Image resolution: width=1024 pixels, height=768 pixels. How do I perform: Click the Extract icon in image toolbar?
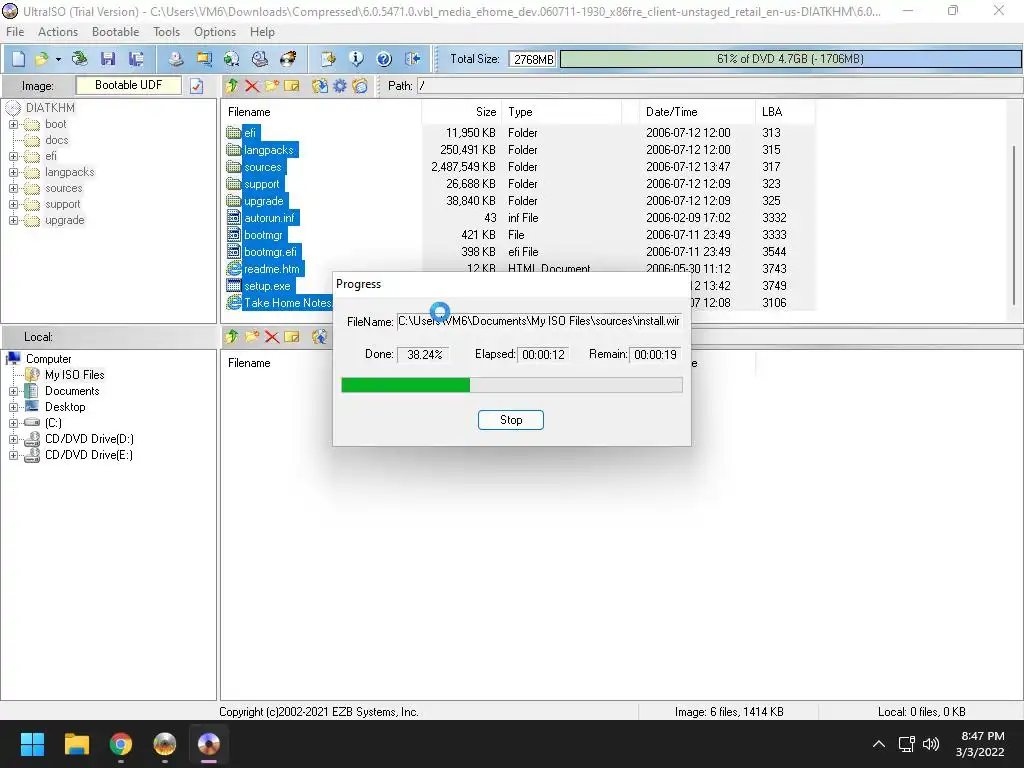[319, 86]
